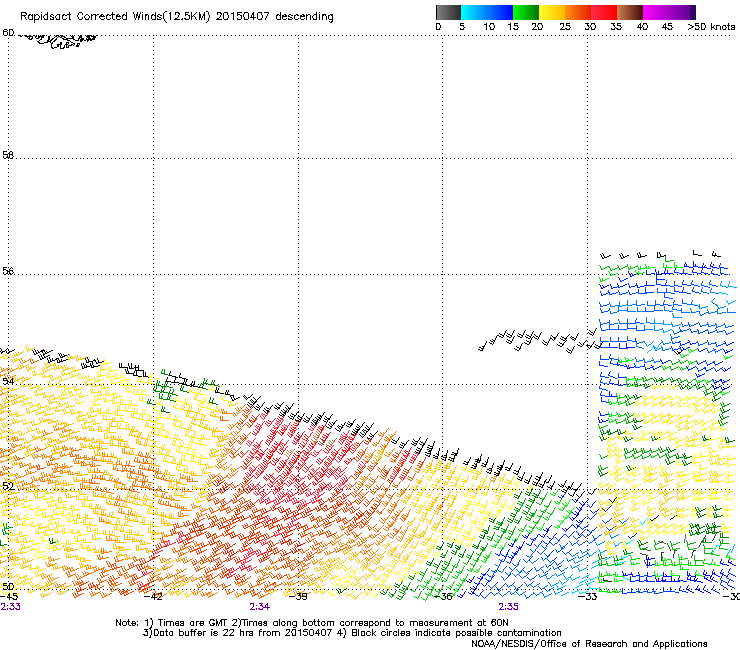Click the latitude label 56
This screenshot has width=740, height=650.
[8, 271]
